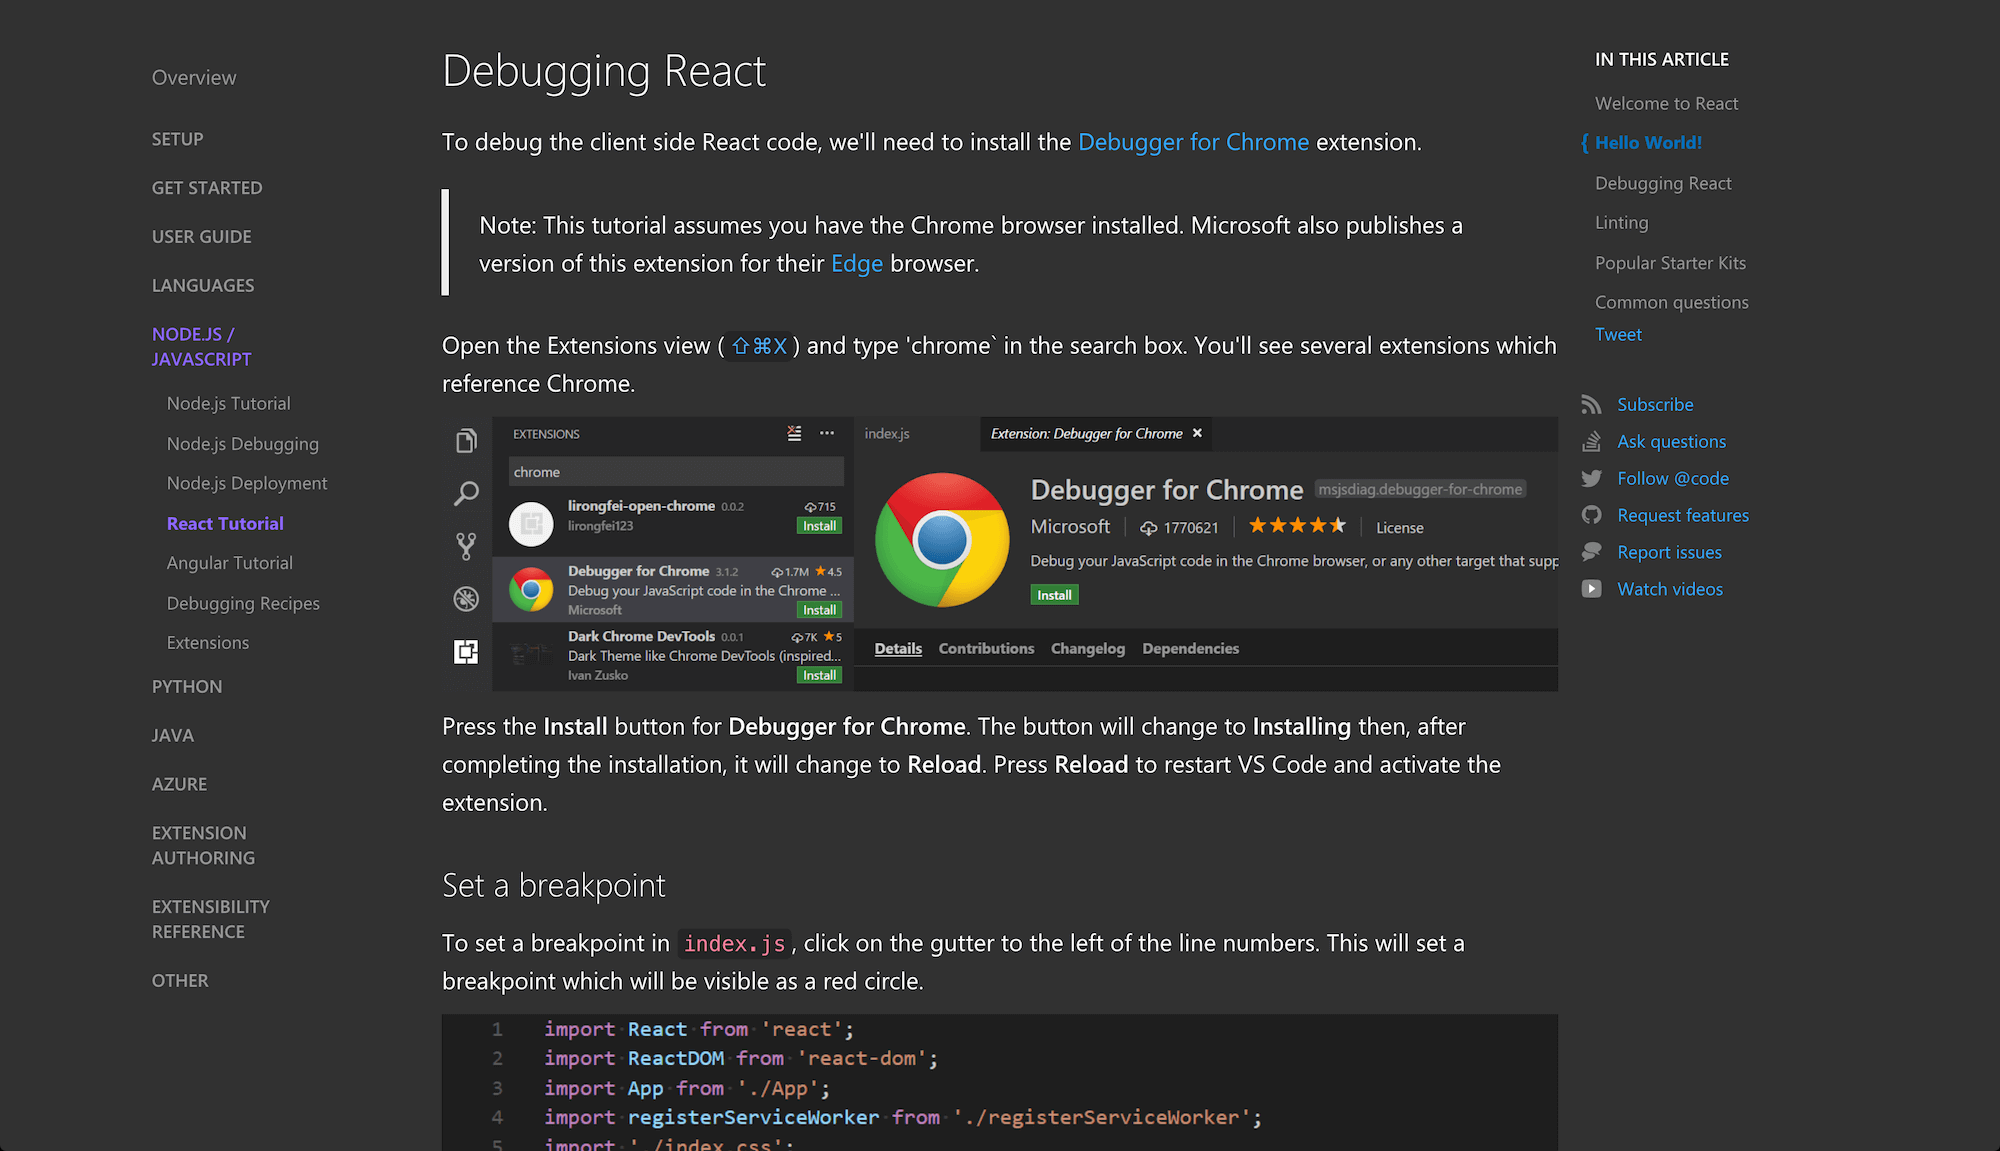Click the Search icon in the activity bar

pyautogui.click(x=466, y=493)
